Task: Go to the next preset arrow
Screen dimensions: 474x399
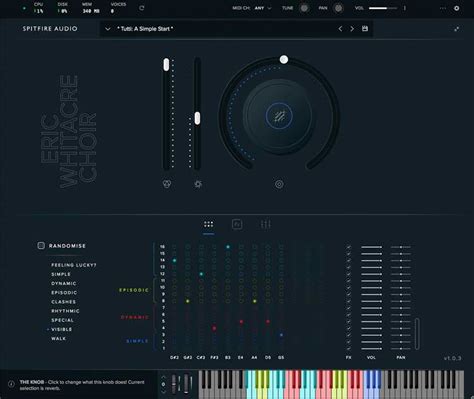Action: (x=352, y=29)
